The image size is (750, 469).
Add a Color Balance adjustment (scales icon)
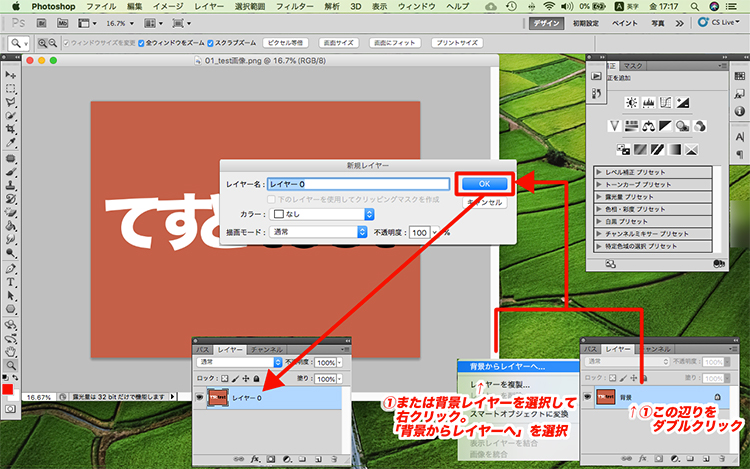[x=649, y=126]
